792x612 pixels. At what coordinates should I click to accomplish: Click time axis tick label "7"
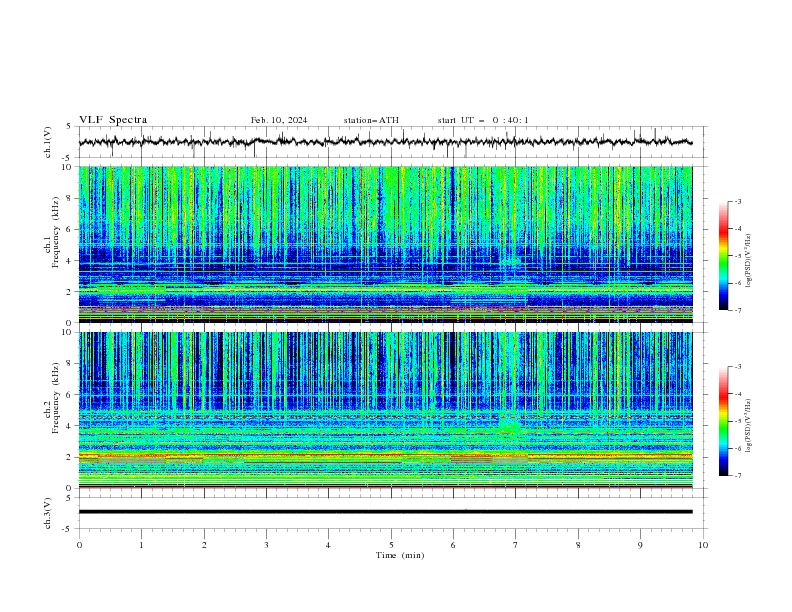point(516,545)
